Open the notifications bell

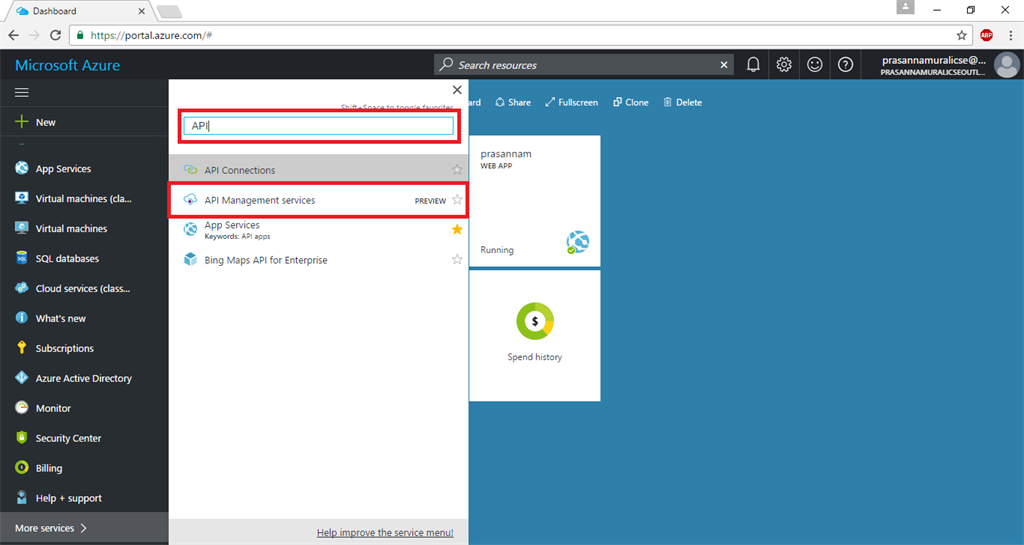[753, 65]
